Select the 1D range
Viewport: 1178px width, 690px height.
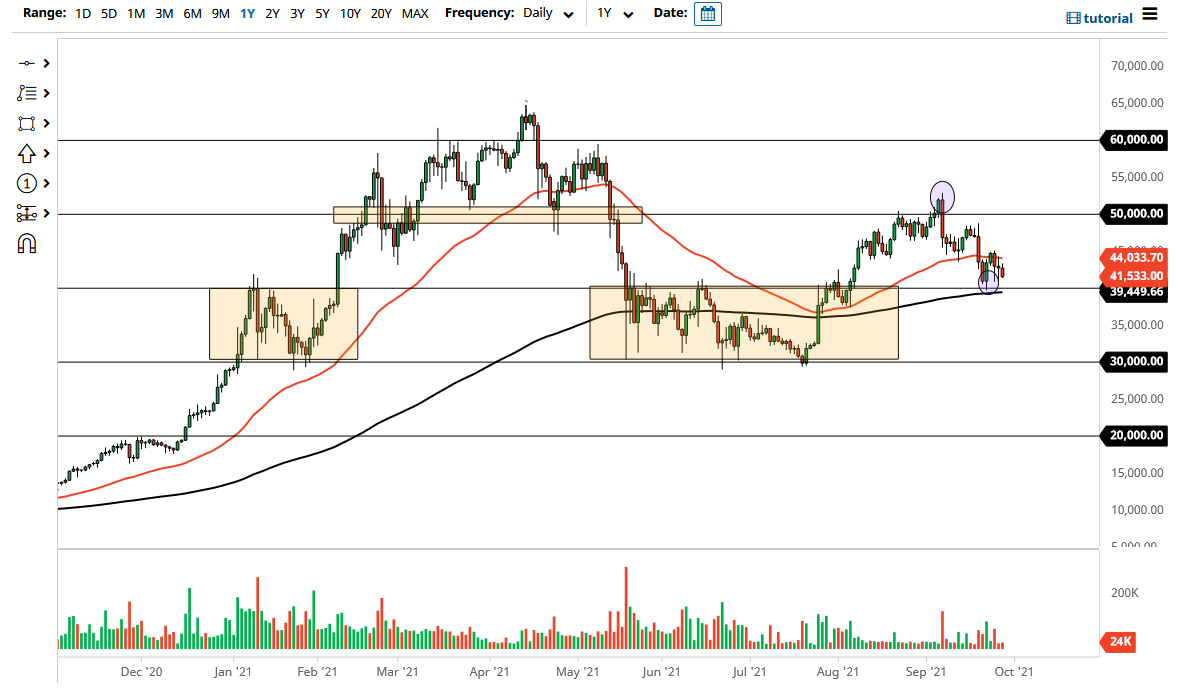[81, 15]
